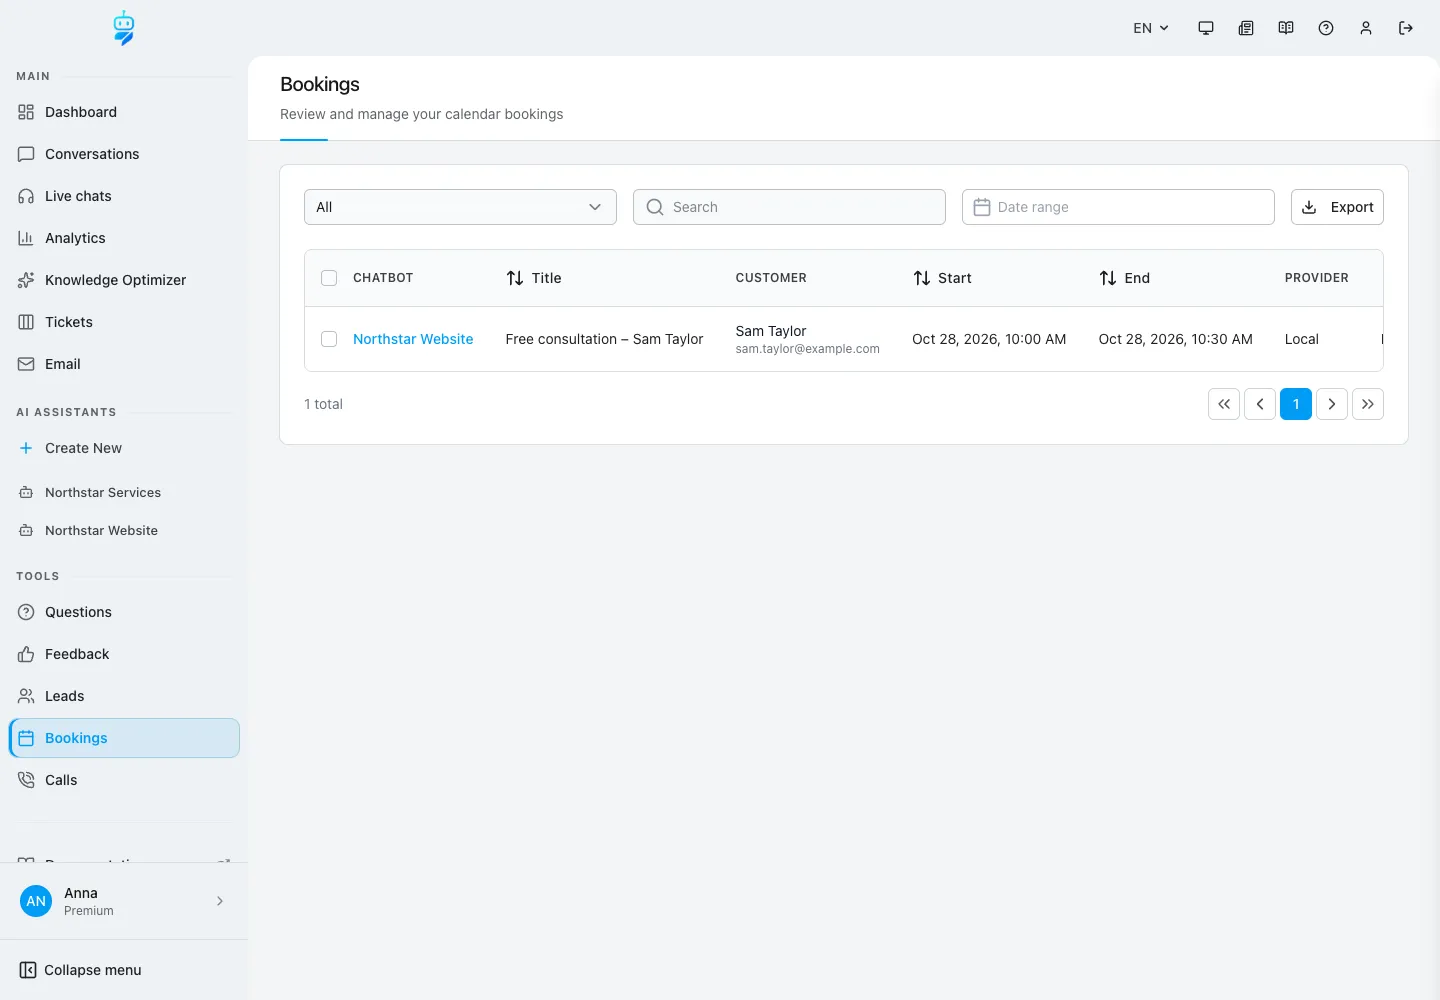
Task: Open Email in sidebar
Action: coord(124,364)
